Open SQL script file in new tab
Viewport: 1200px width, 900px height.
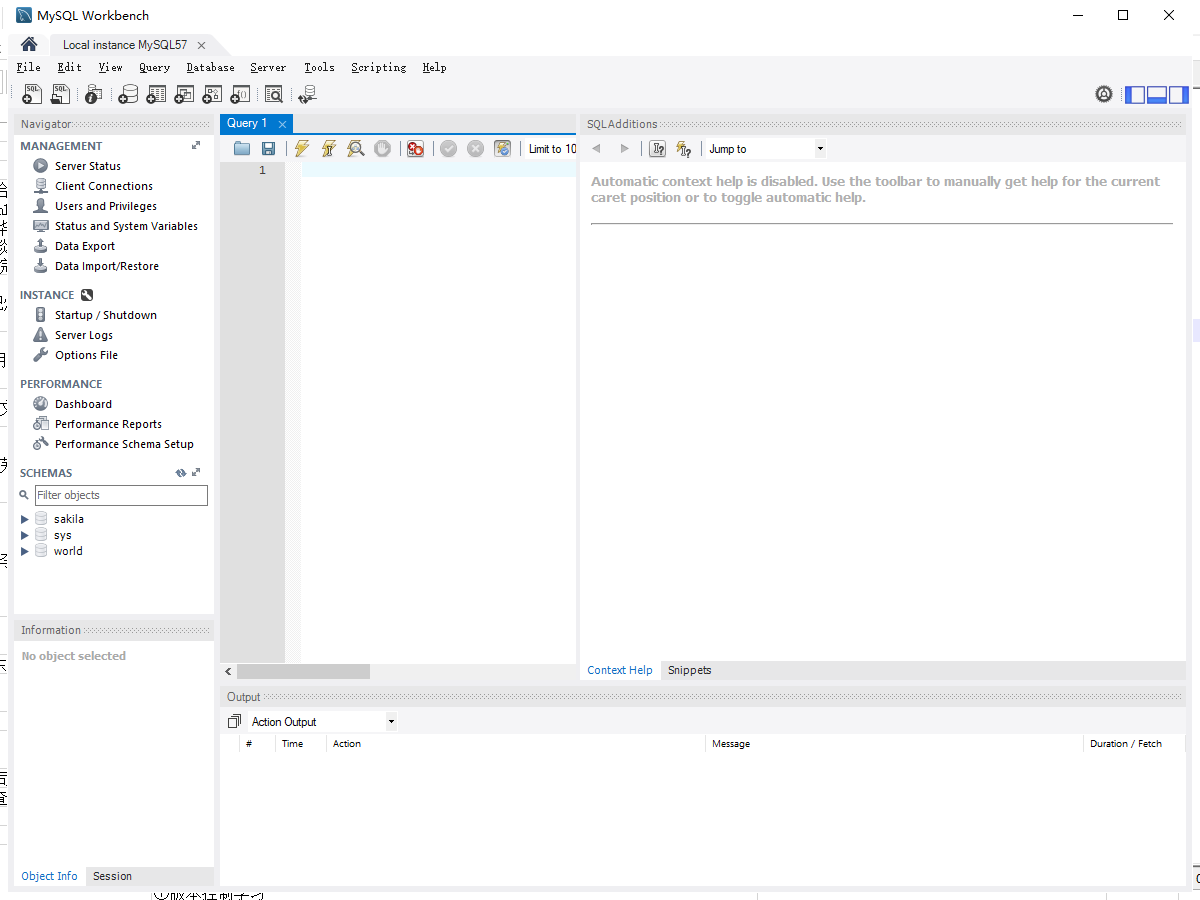[x=61, y=94]
